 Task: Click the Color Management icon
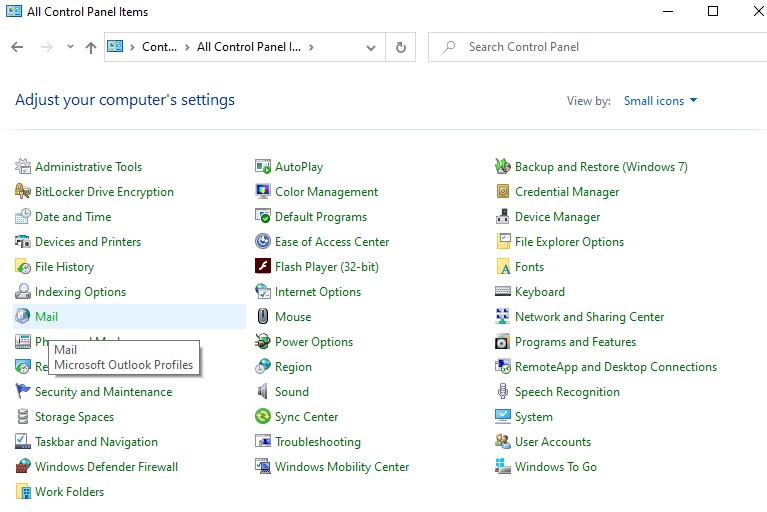[263, 192]
